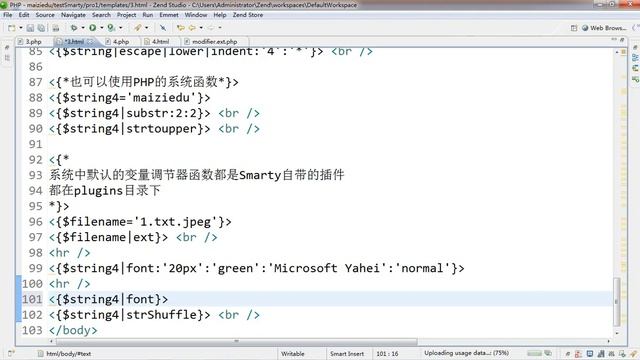Open the Help menu
640x360 pixels.
220,15
